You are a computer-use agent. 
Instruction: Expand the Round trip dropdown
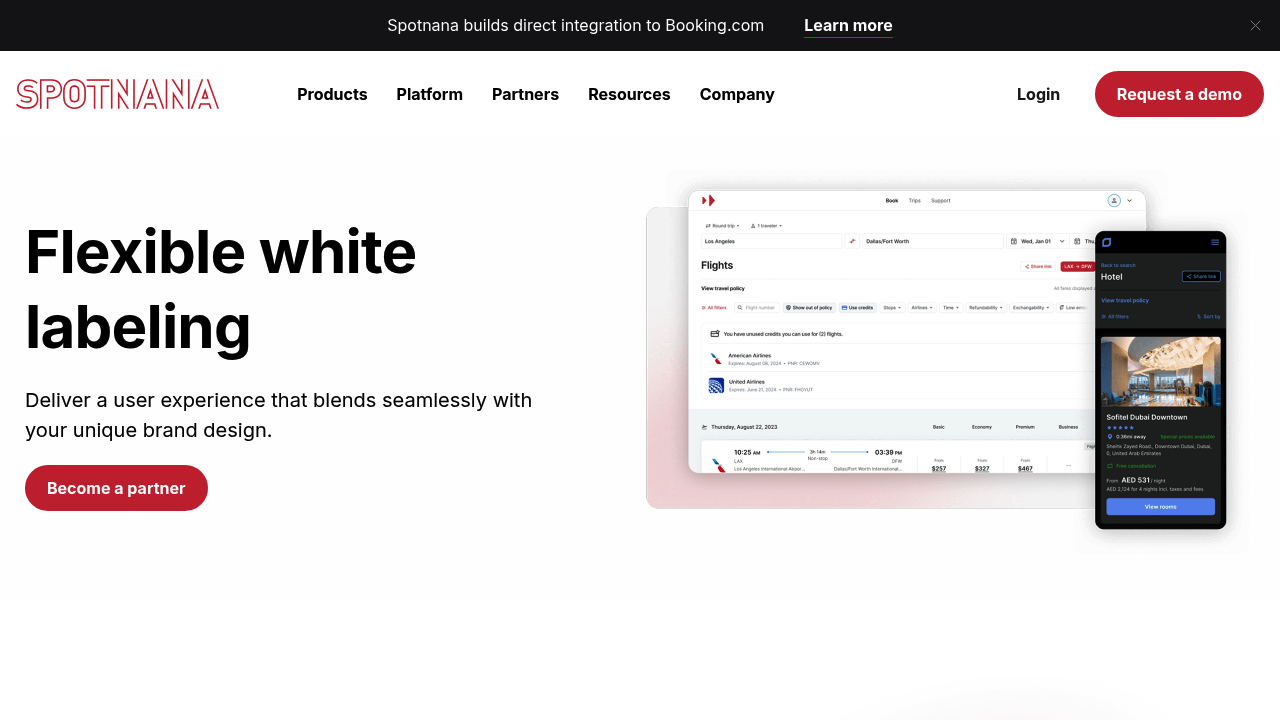[722, 226]
